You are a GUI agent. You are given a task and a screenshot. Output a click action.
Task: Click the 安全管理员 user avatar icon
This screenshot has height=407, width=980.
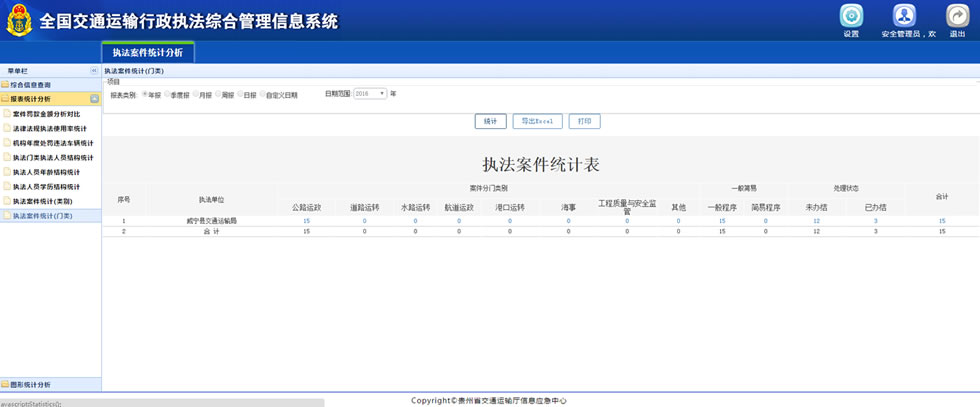coord(904,16)
